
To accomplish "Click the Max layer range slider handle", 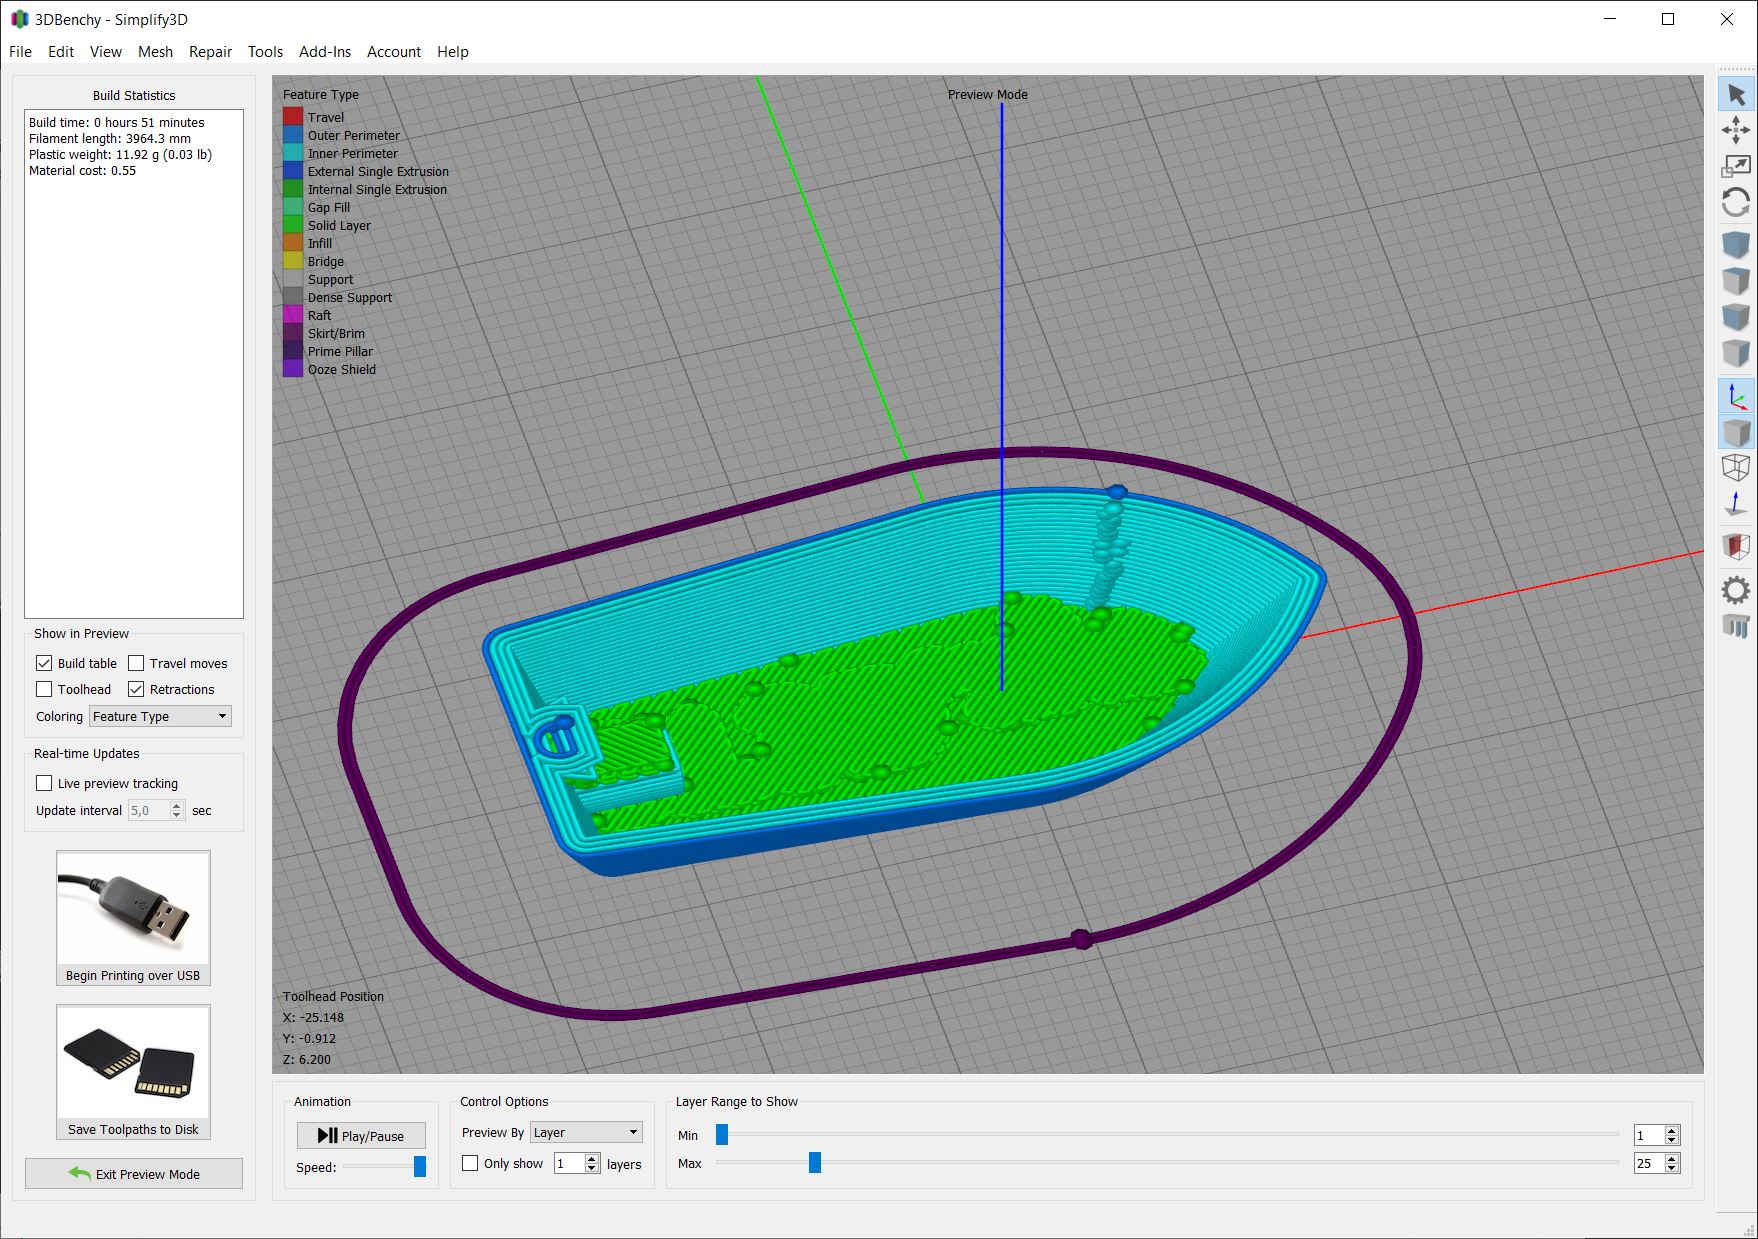I will [x=815, y=1162].
